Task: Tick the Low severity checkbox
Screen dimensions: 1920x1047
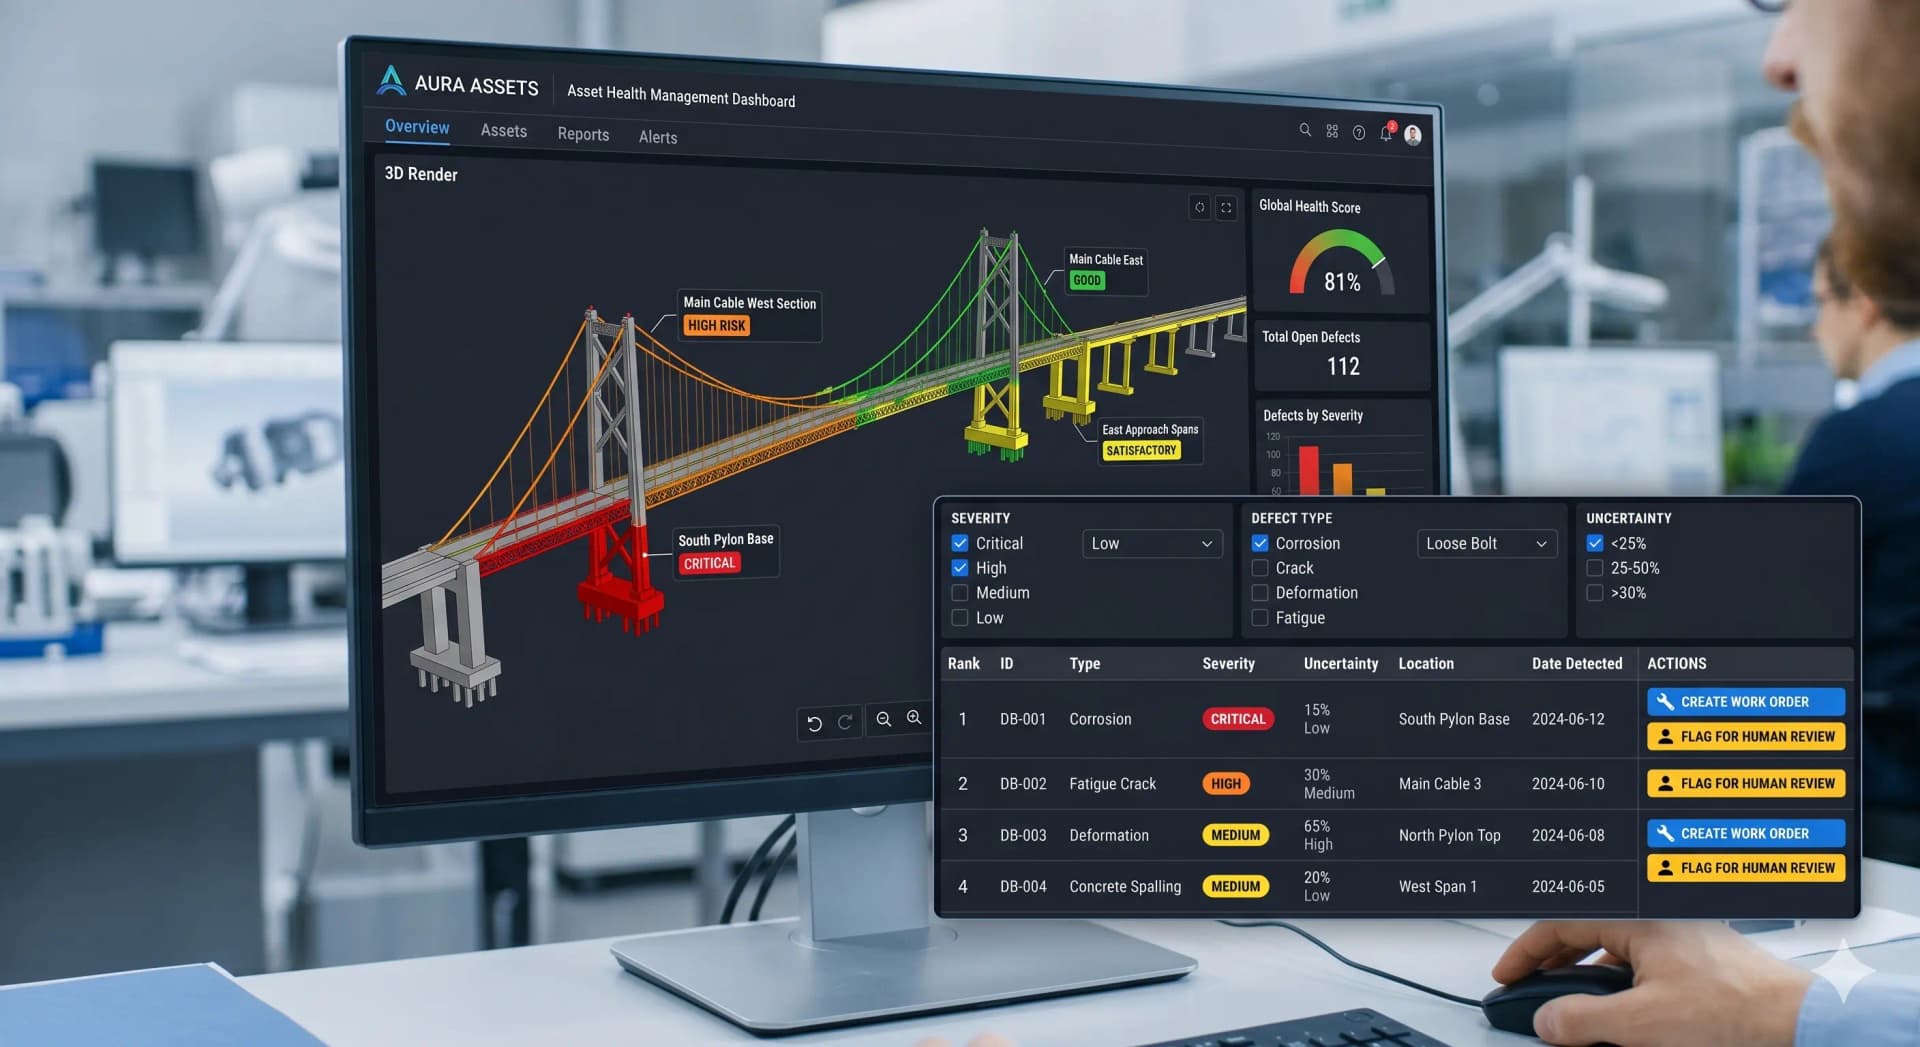Action: click(960, 618)
